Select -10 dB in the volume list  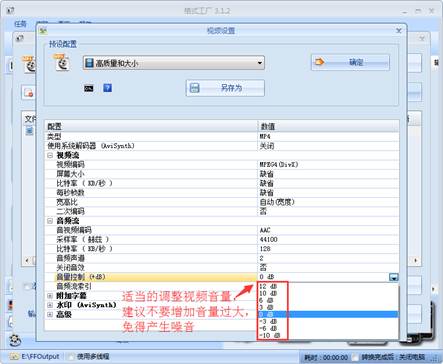point(269,335)
